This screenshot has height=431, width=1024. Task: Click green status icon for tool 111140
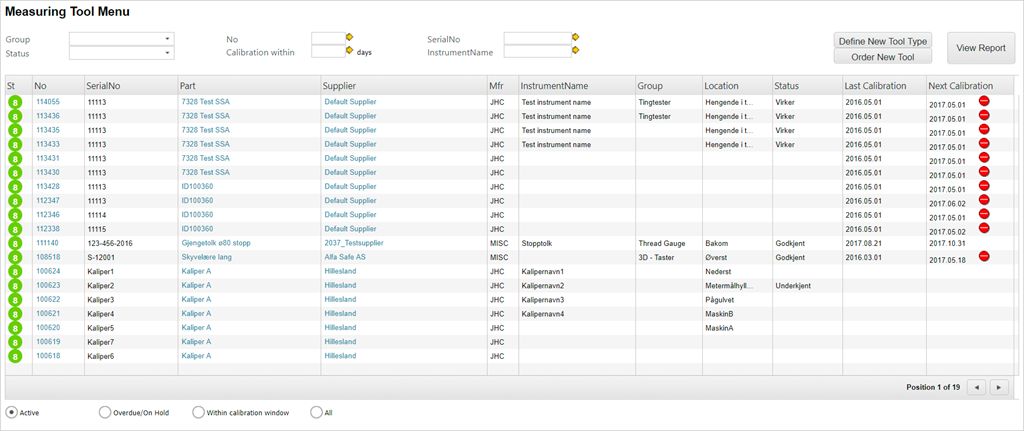click(x=16, y=243)
